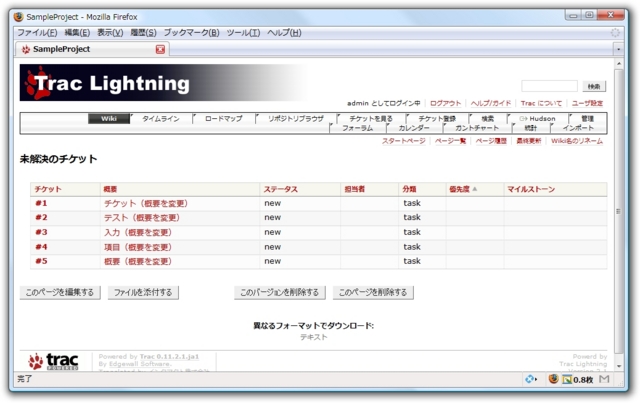Screen dimensions: 640x403
Task: Click the Firefox icon in the status bar
Action: (553, 379)
